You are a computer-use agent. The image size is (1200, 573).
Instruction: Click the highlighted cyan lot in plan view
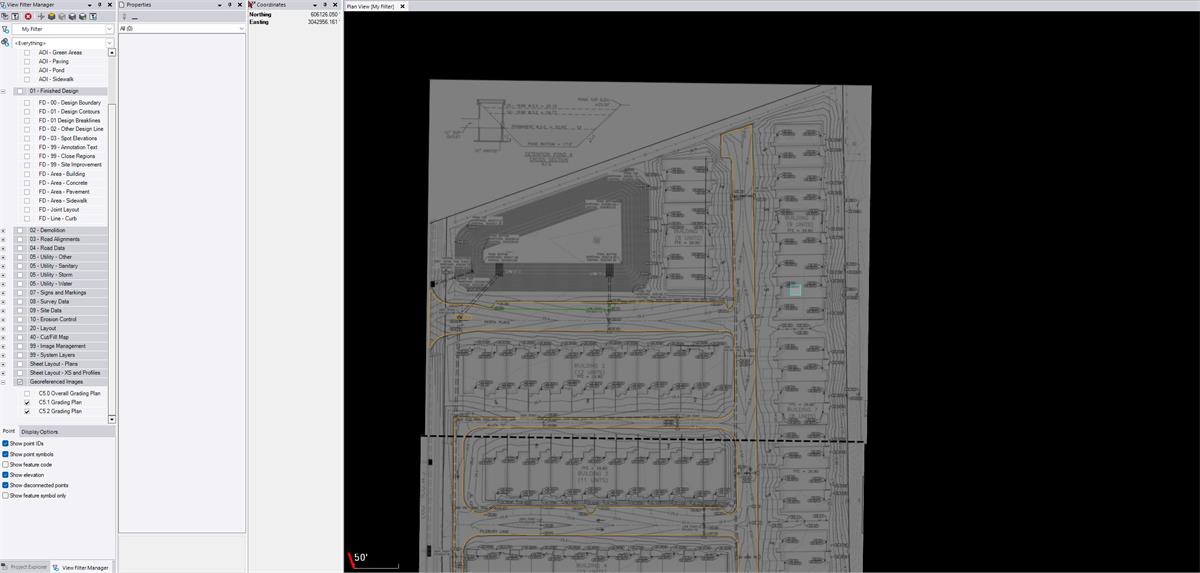click(x=795, y=289)
